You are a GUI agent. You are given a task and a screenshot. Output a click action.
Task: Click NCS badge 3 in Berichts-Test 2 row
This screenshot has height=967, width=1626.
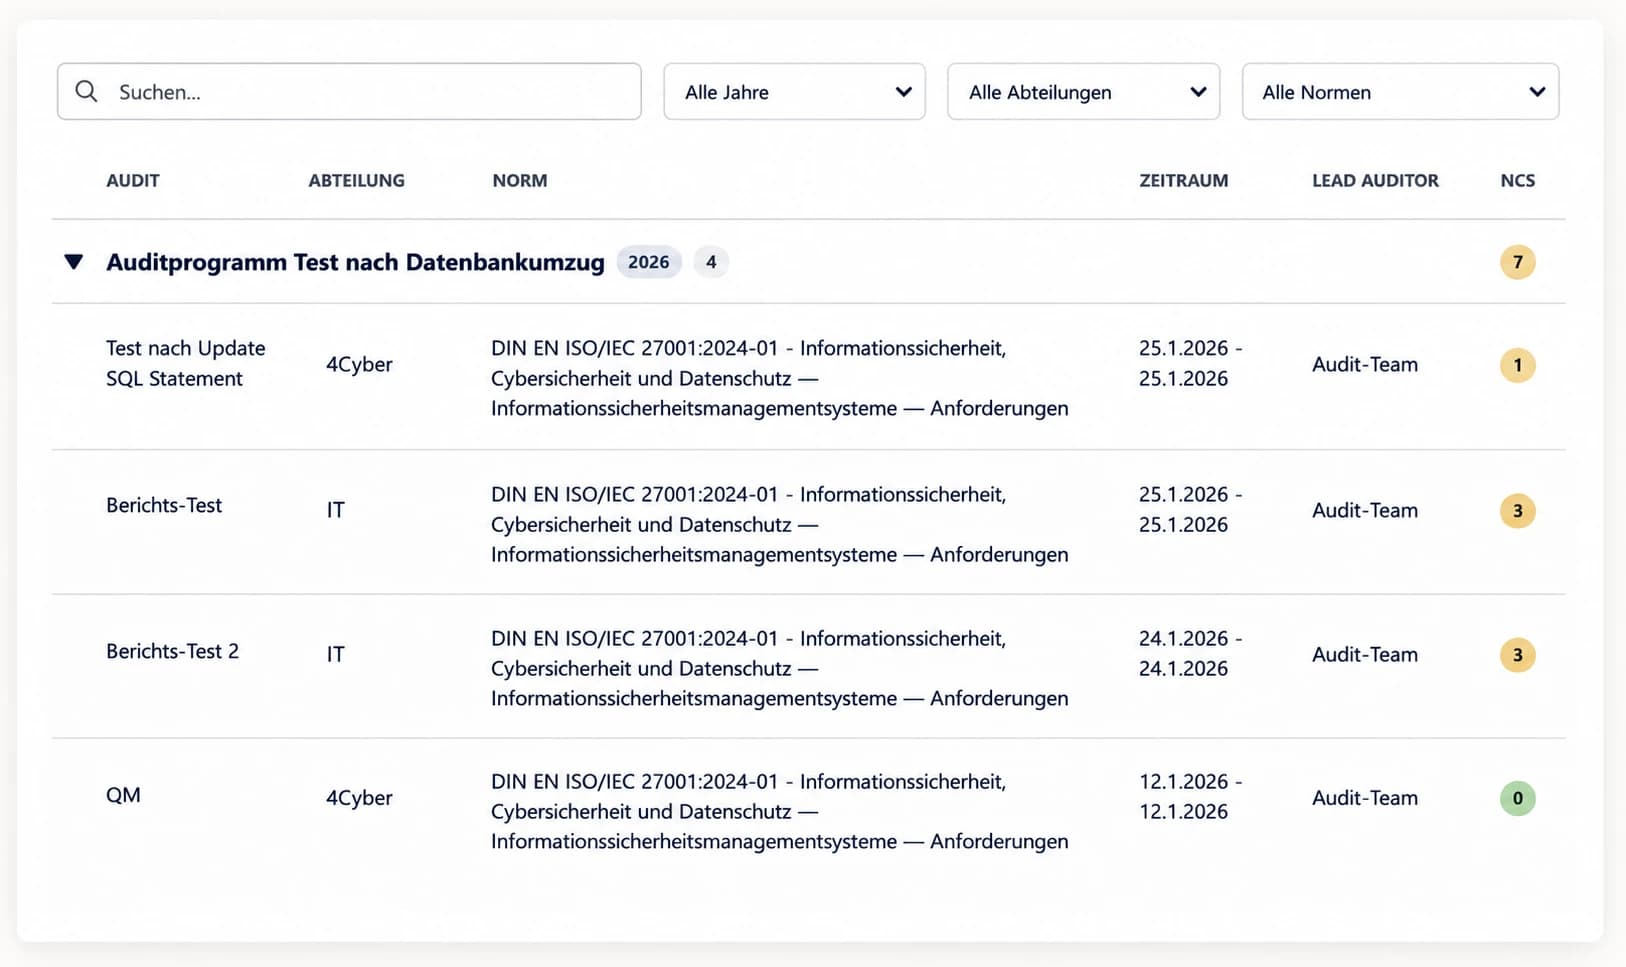[1518, 655]
